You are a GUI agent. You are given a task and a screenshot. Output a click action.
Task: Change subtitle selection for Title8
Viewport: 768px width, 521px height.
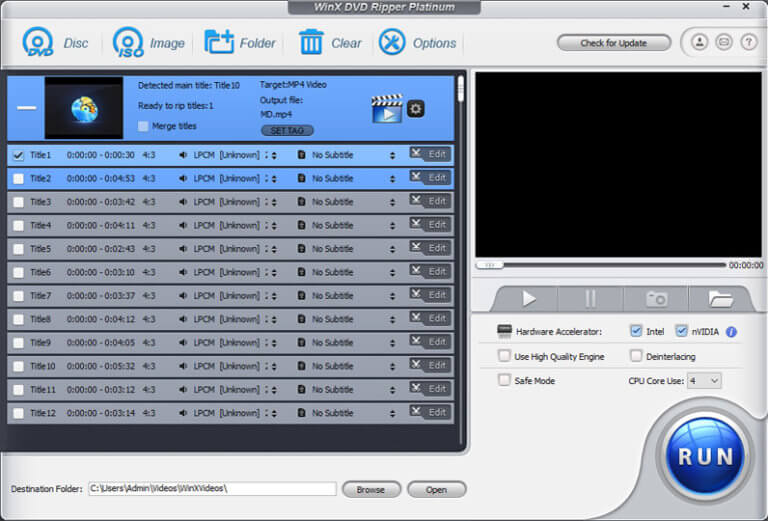(x=392, y=320)
